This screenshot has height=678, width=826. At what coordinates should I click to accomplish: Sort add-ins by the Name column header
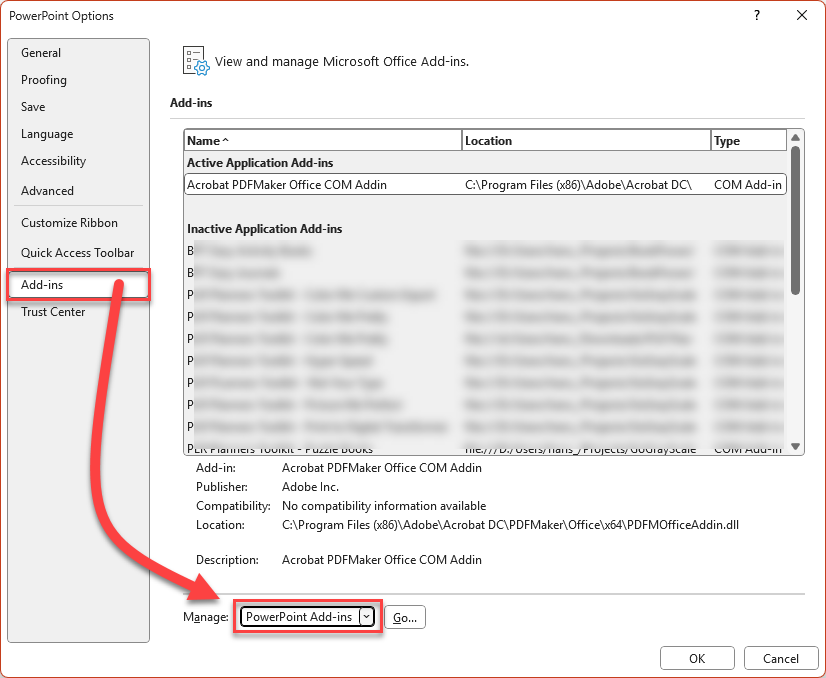tap(322, 140)
